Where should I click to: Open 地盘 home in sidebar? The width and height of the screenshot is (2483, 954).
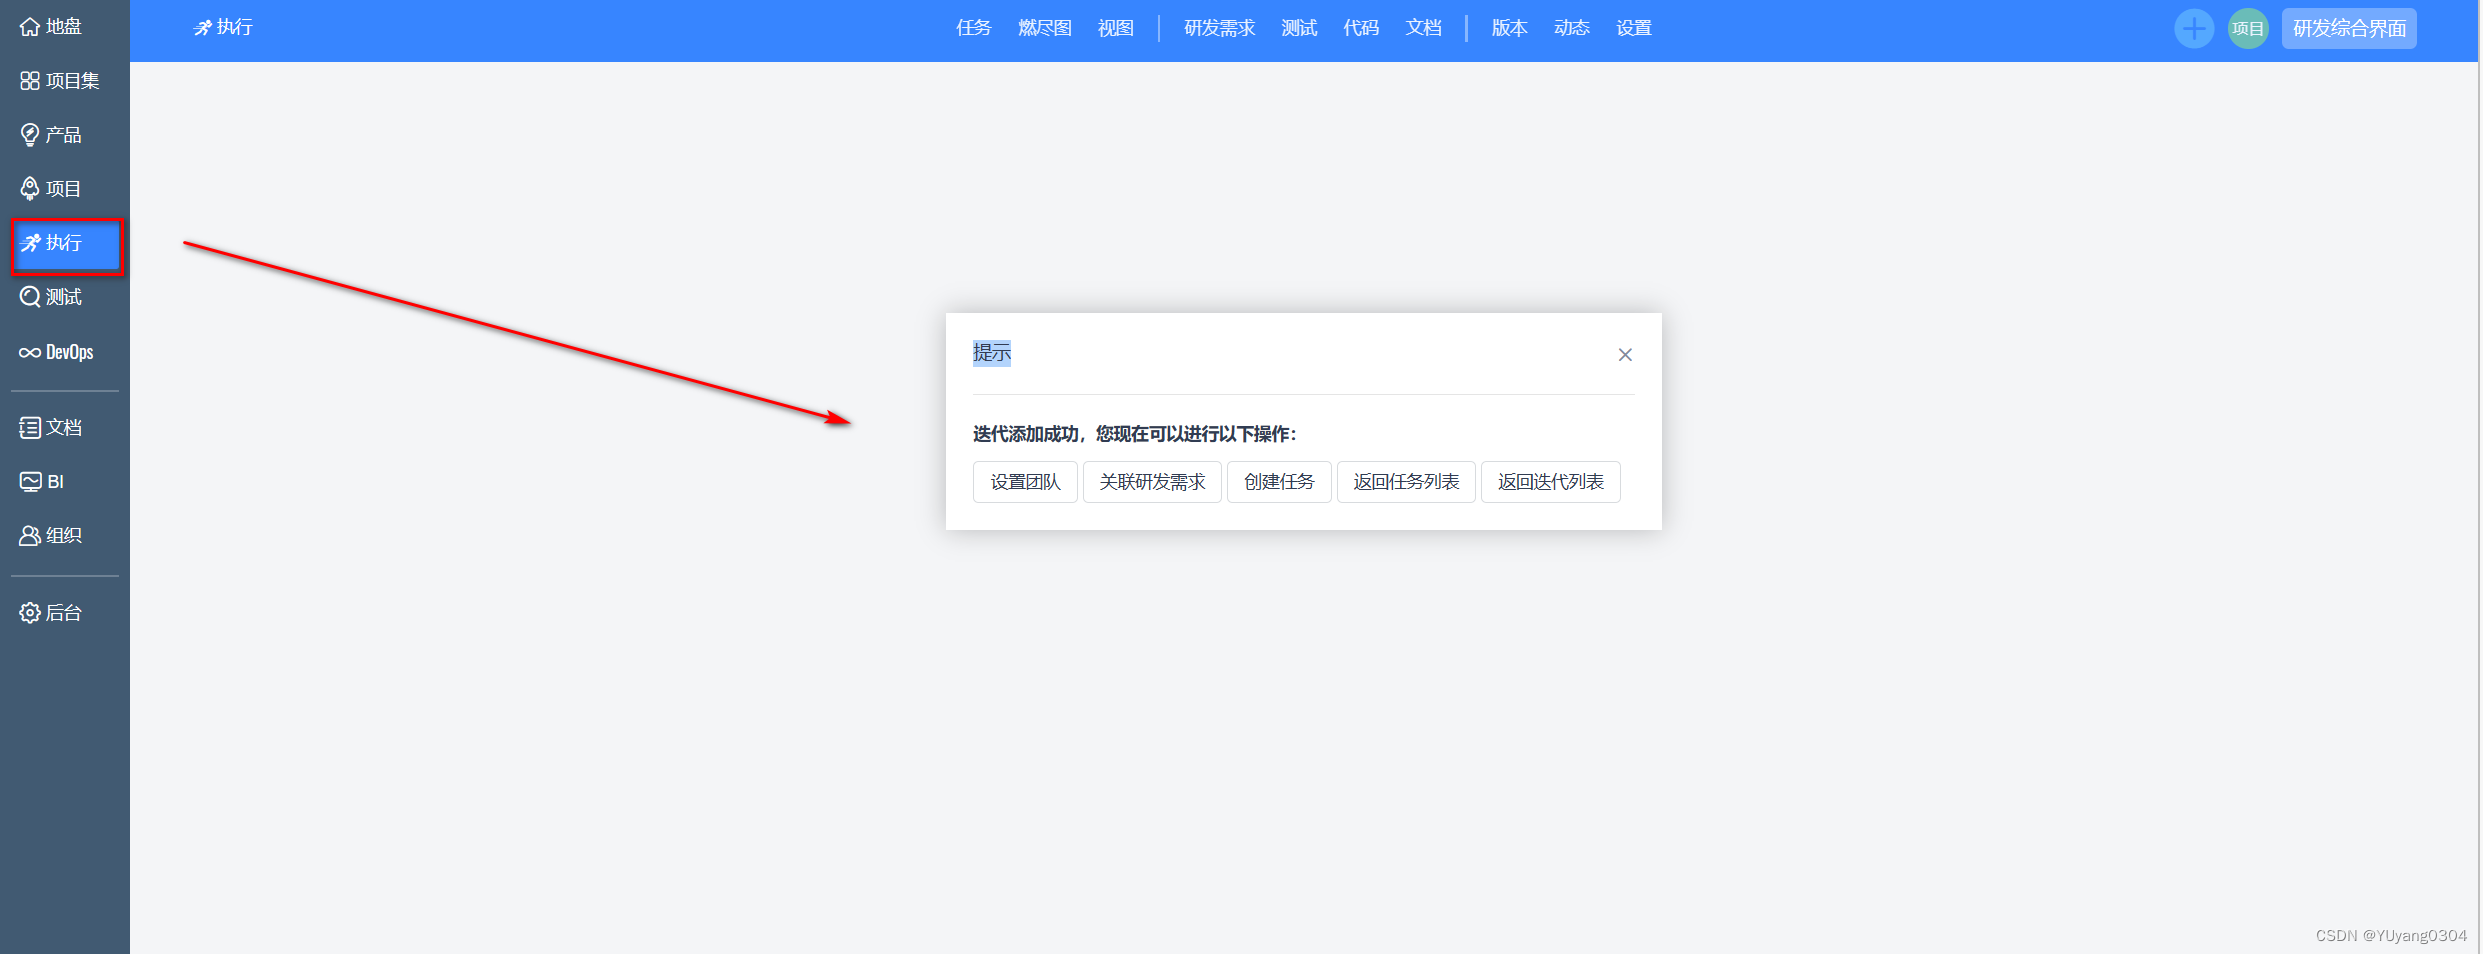point(51,27)
